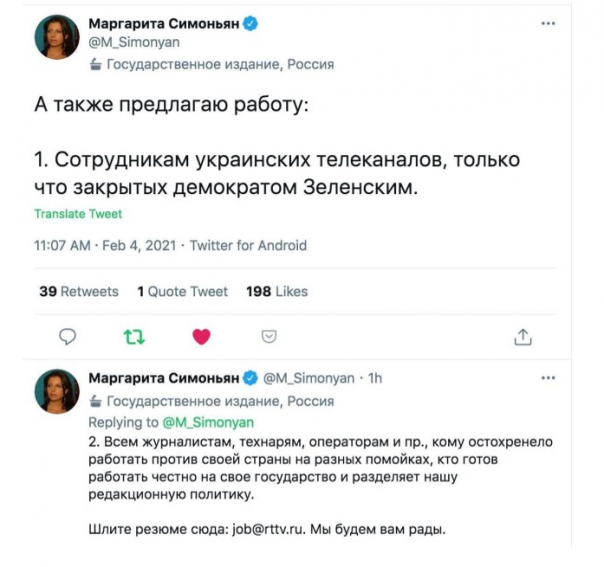Open the main tweet author's profile picture
604x567 pixels.
59,38
